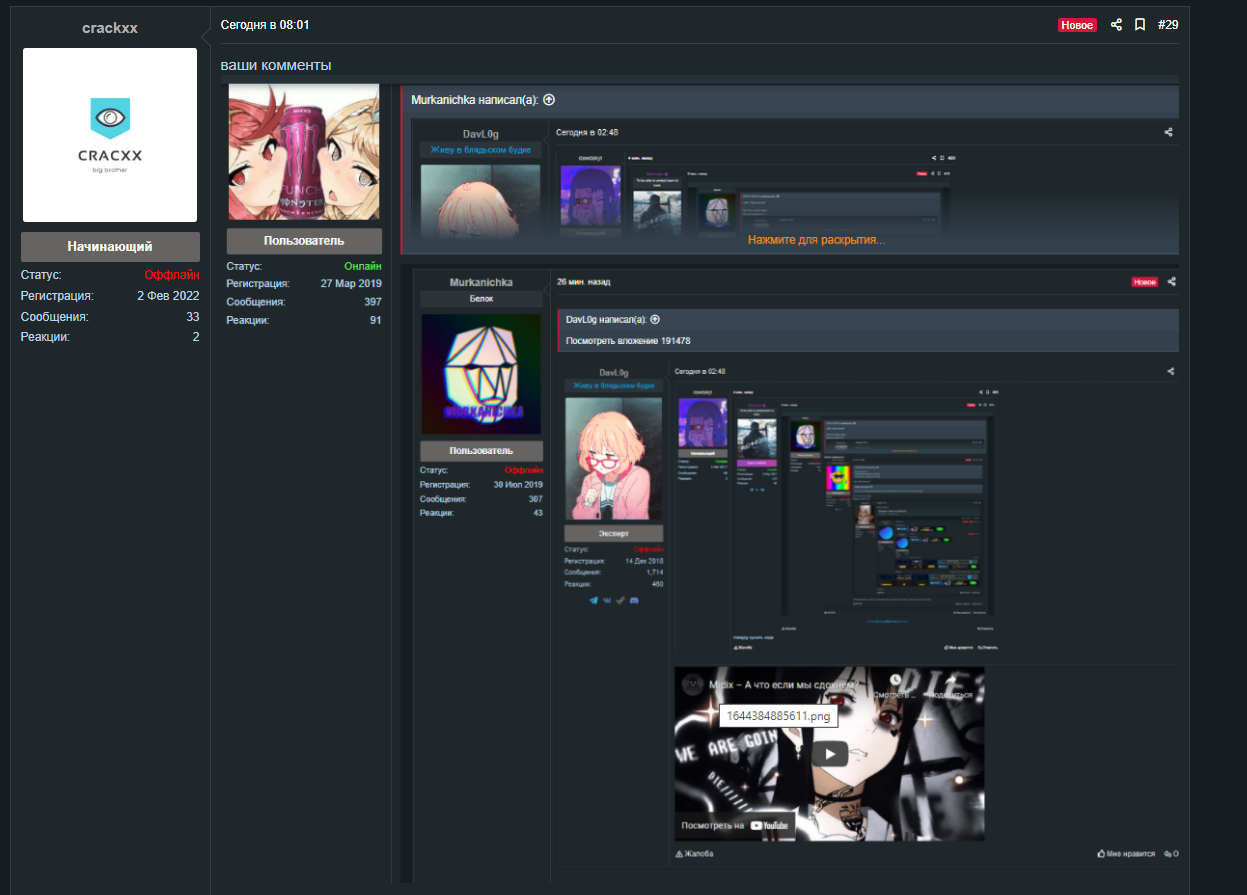Viewport: 1247px width, 895px height.
Task: Click the 'Мне нравится' thumbs-up button
Action: [x=1126, y=854]
